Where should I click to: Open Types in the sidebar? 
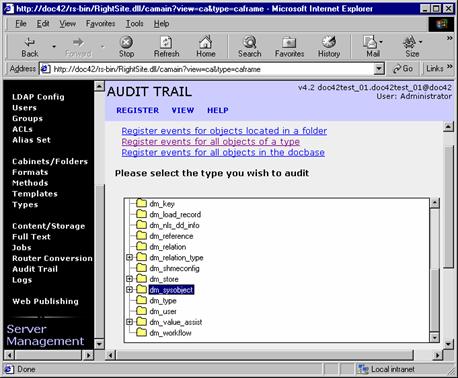pos(25,204)
